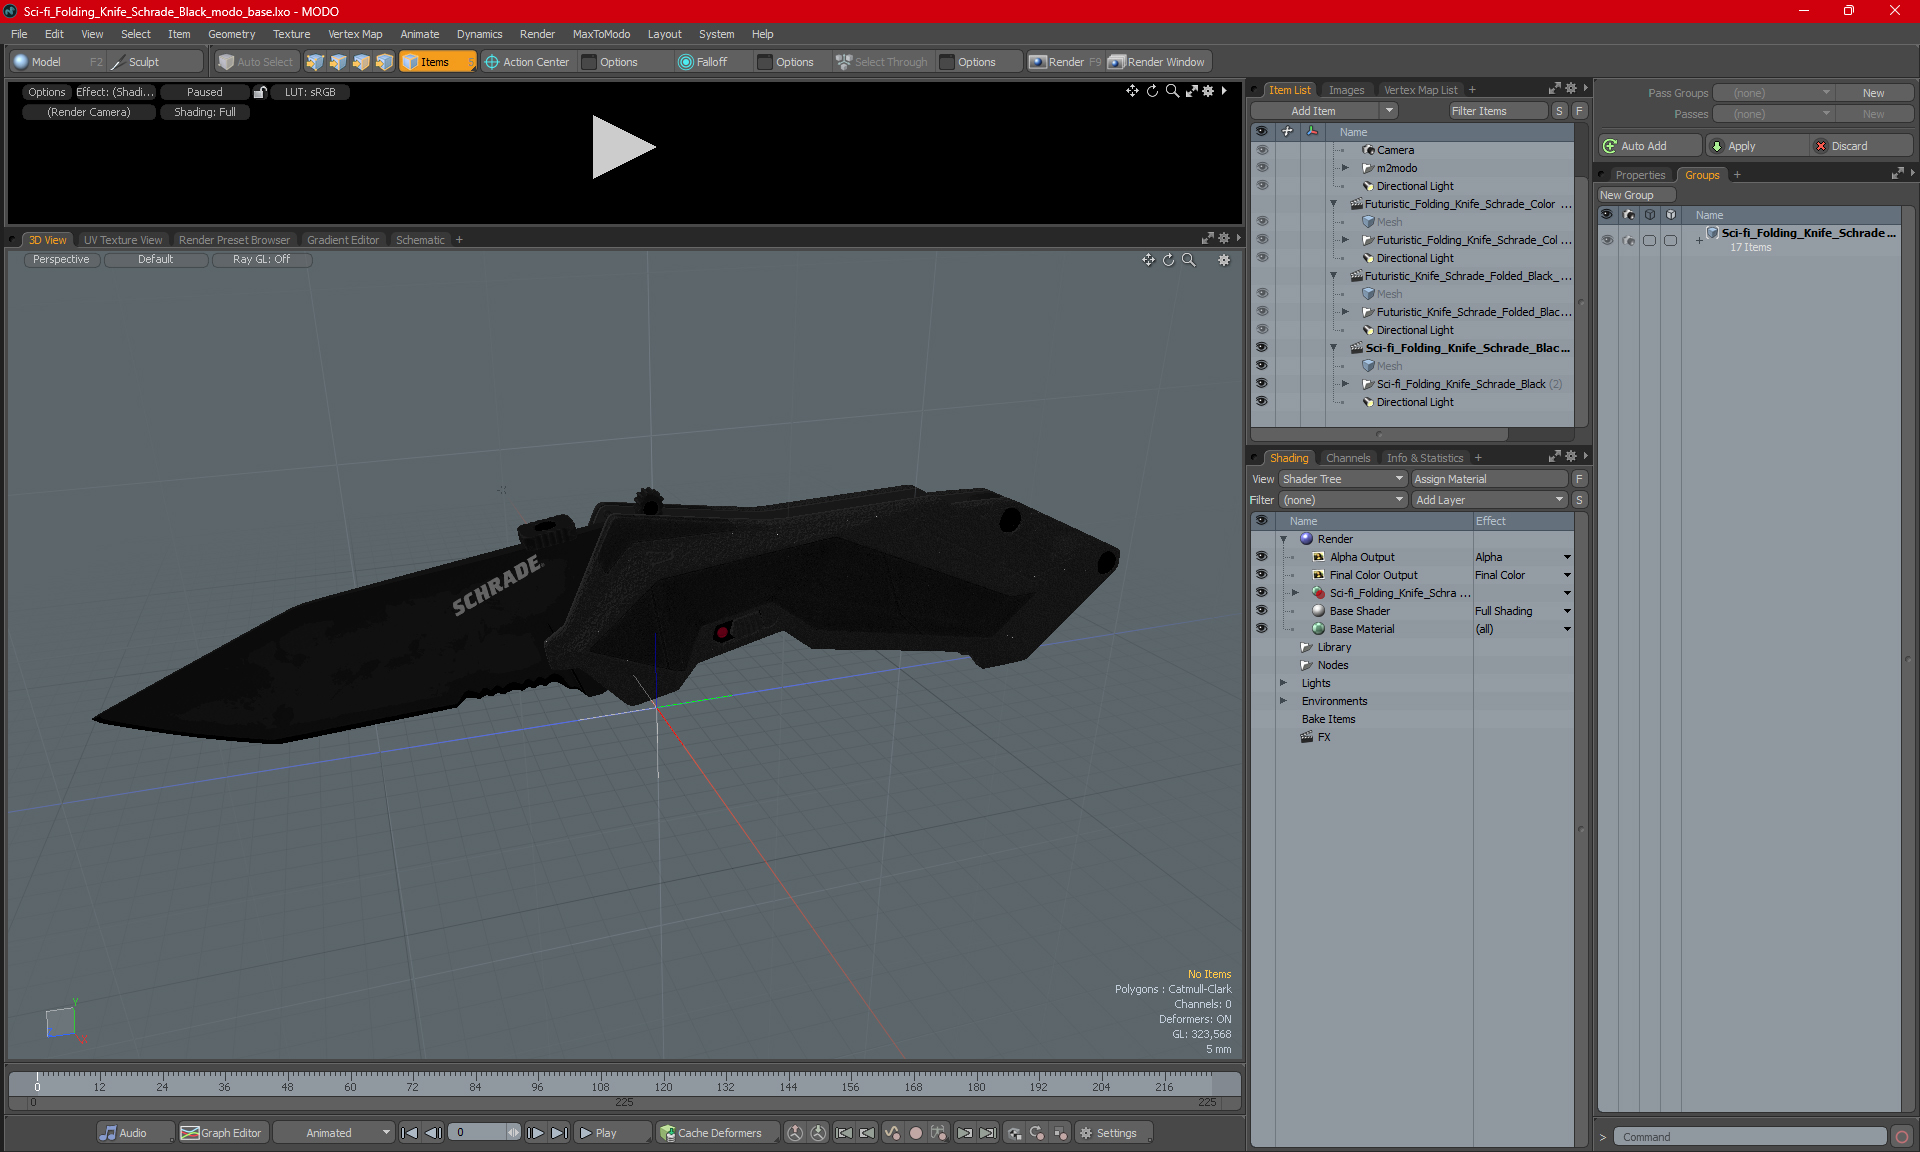
Task: Open the Vertex Map menu
Action: click(x=355, y=34)
